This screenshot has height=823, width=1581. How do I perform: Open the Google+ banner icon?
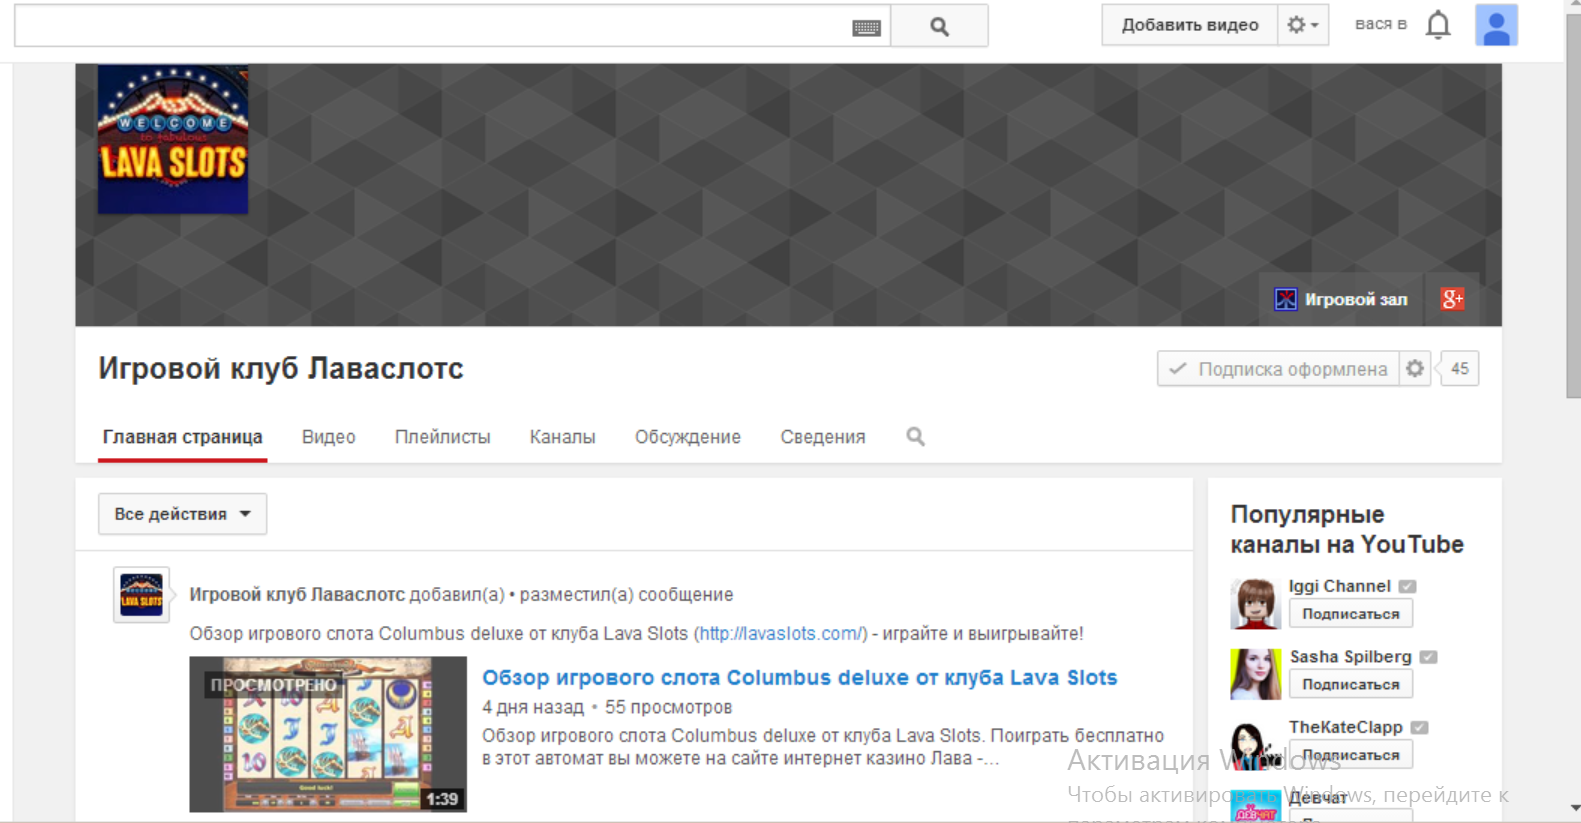1452,299
